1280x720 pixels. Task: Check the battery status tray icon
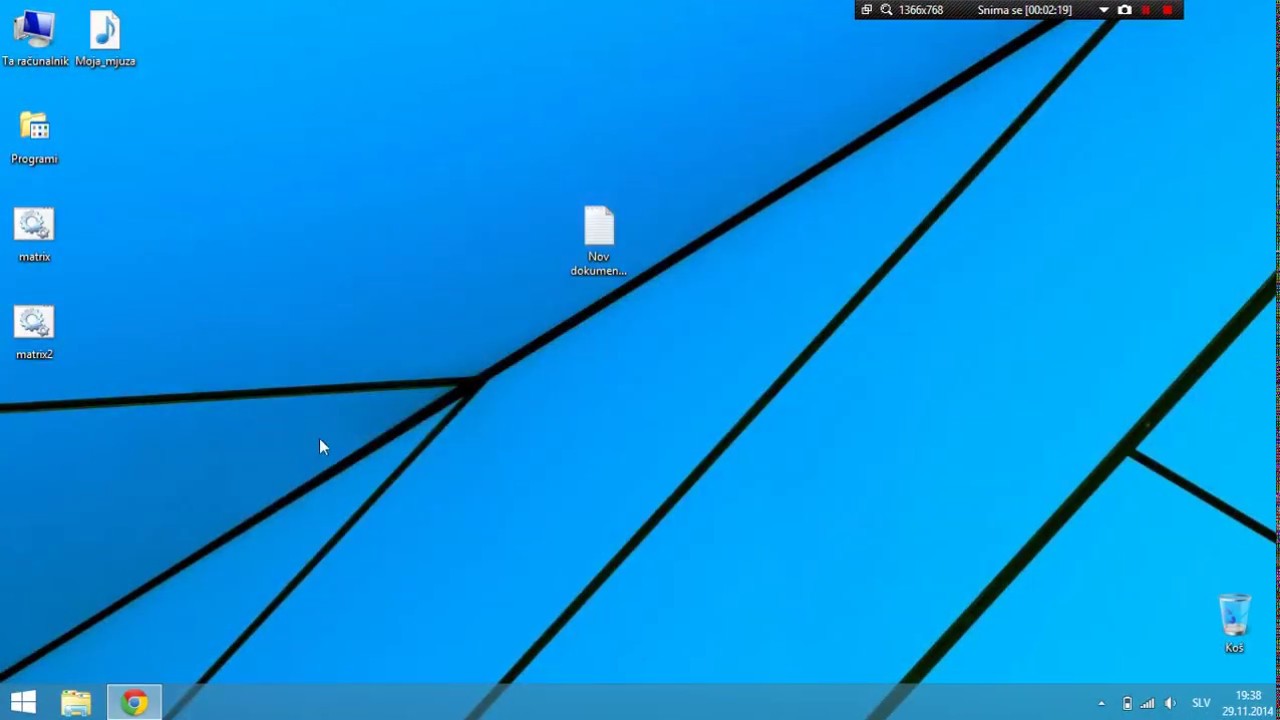[1127, 704]
